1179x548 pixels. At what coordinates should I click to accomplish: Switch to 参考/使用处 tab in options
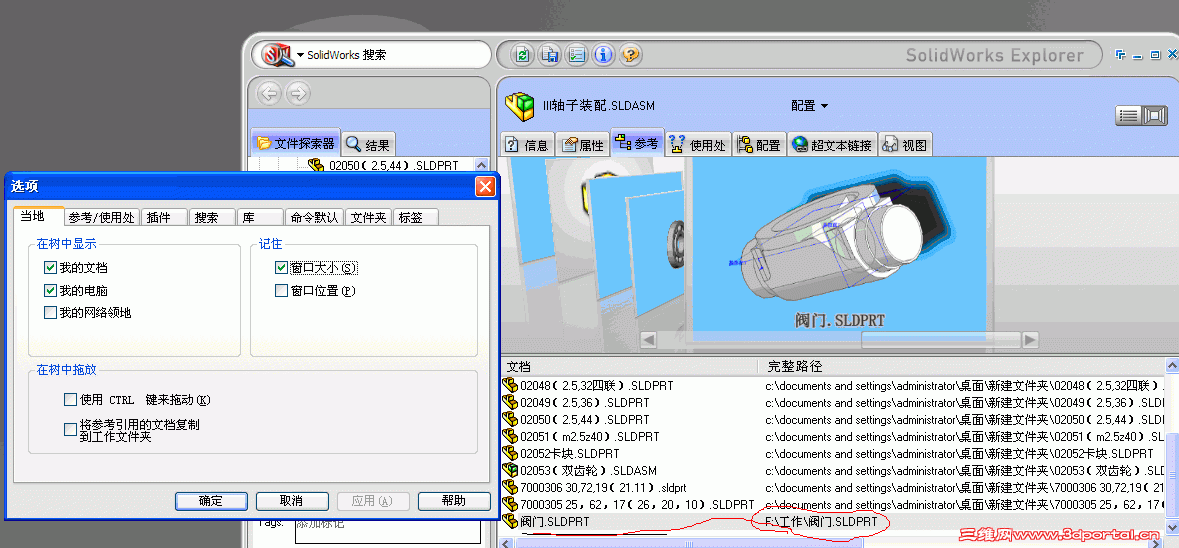click(102, 217)
